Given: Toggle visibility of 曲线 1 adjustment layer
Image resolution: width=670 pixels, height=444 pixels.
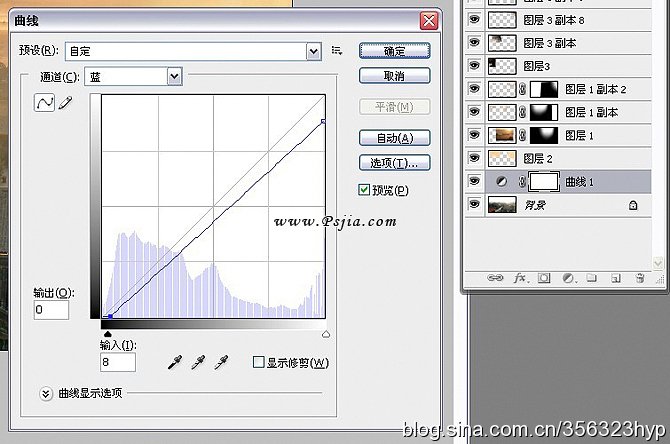Looking at the screenshot, I should click(x=474, y=181).
